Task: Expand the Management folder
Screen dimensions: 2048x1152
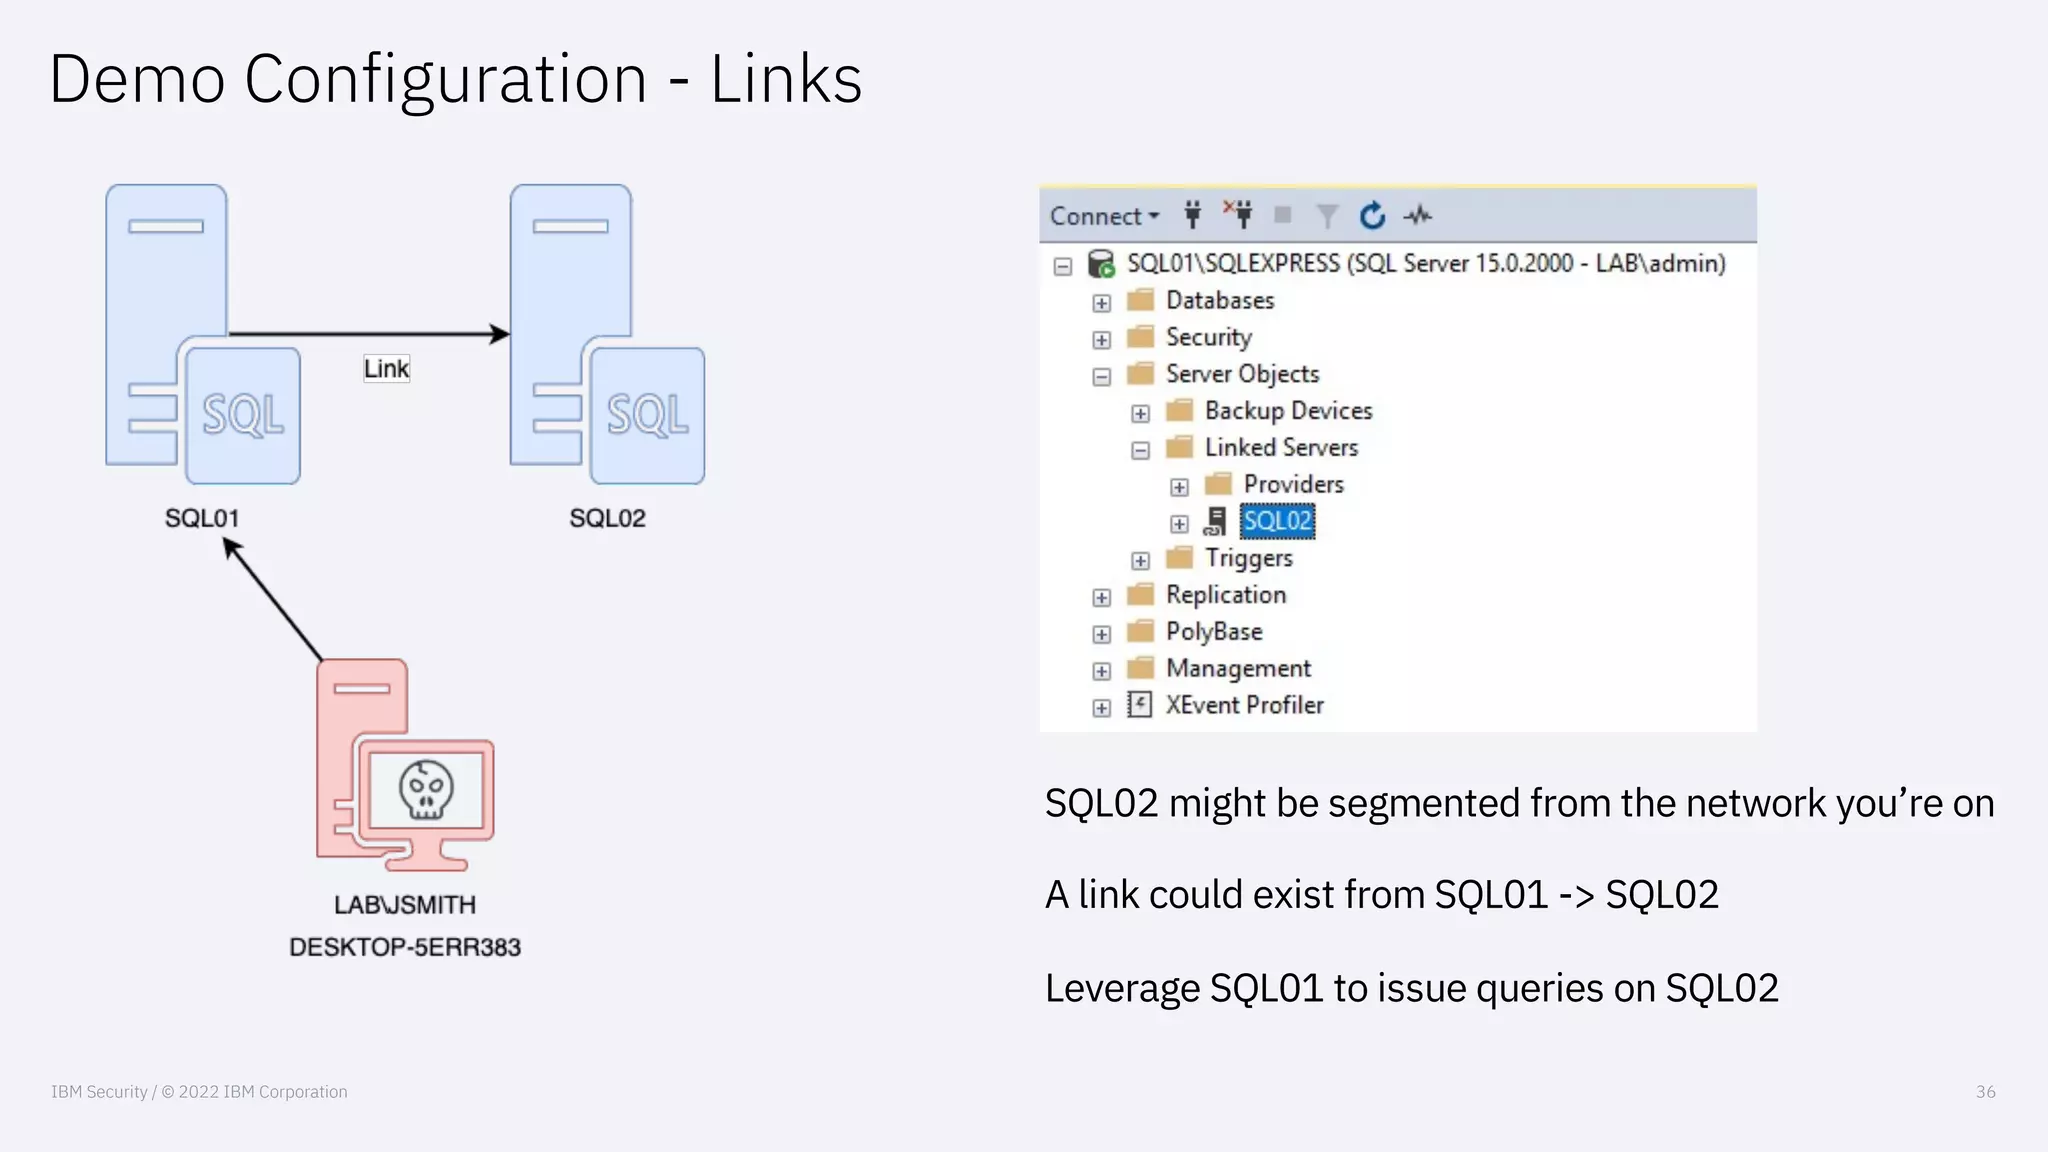Action: [1101, 671]
